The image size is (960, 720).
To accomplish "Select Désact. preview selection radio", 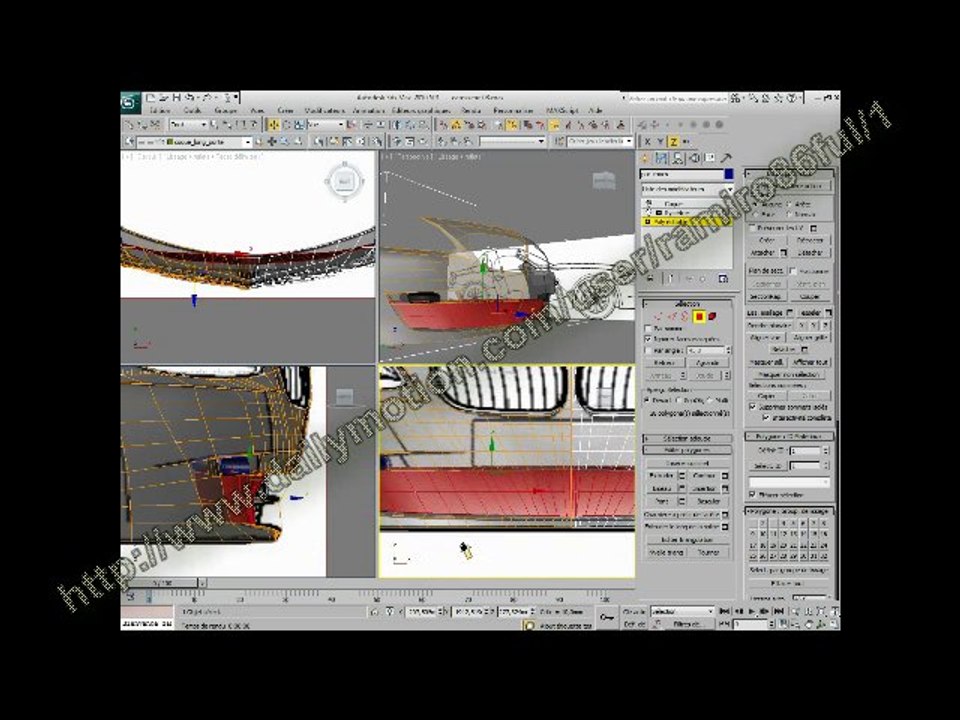I will click(x=648, y=400).
